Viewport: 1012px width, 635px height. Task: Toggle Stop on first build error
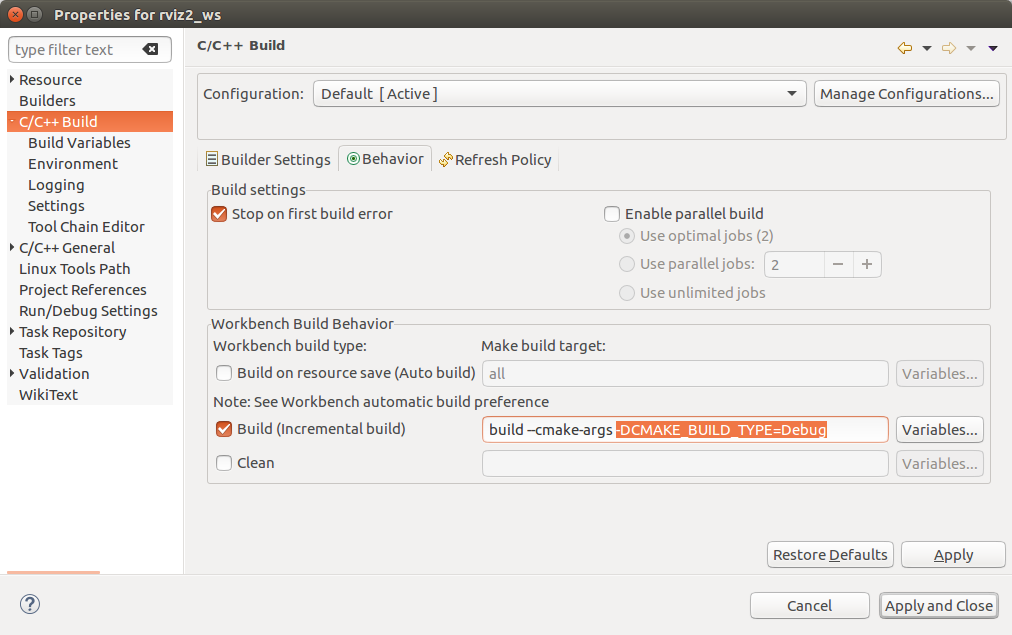click(x=220, y=214)
